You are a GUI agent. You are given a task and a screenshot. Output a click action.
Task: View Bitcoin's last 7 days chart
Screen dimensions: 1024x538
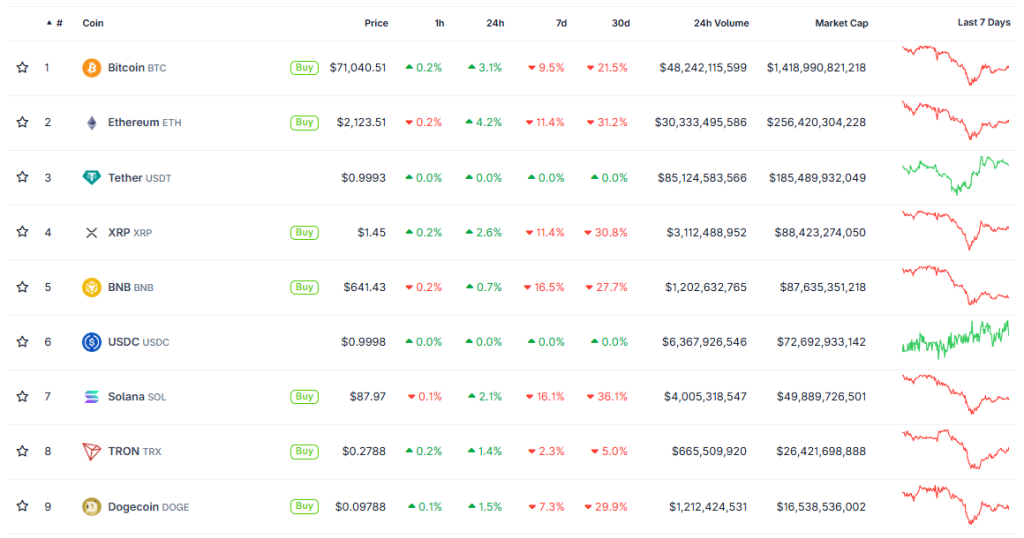[955, 65]
